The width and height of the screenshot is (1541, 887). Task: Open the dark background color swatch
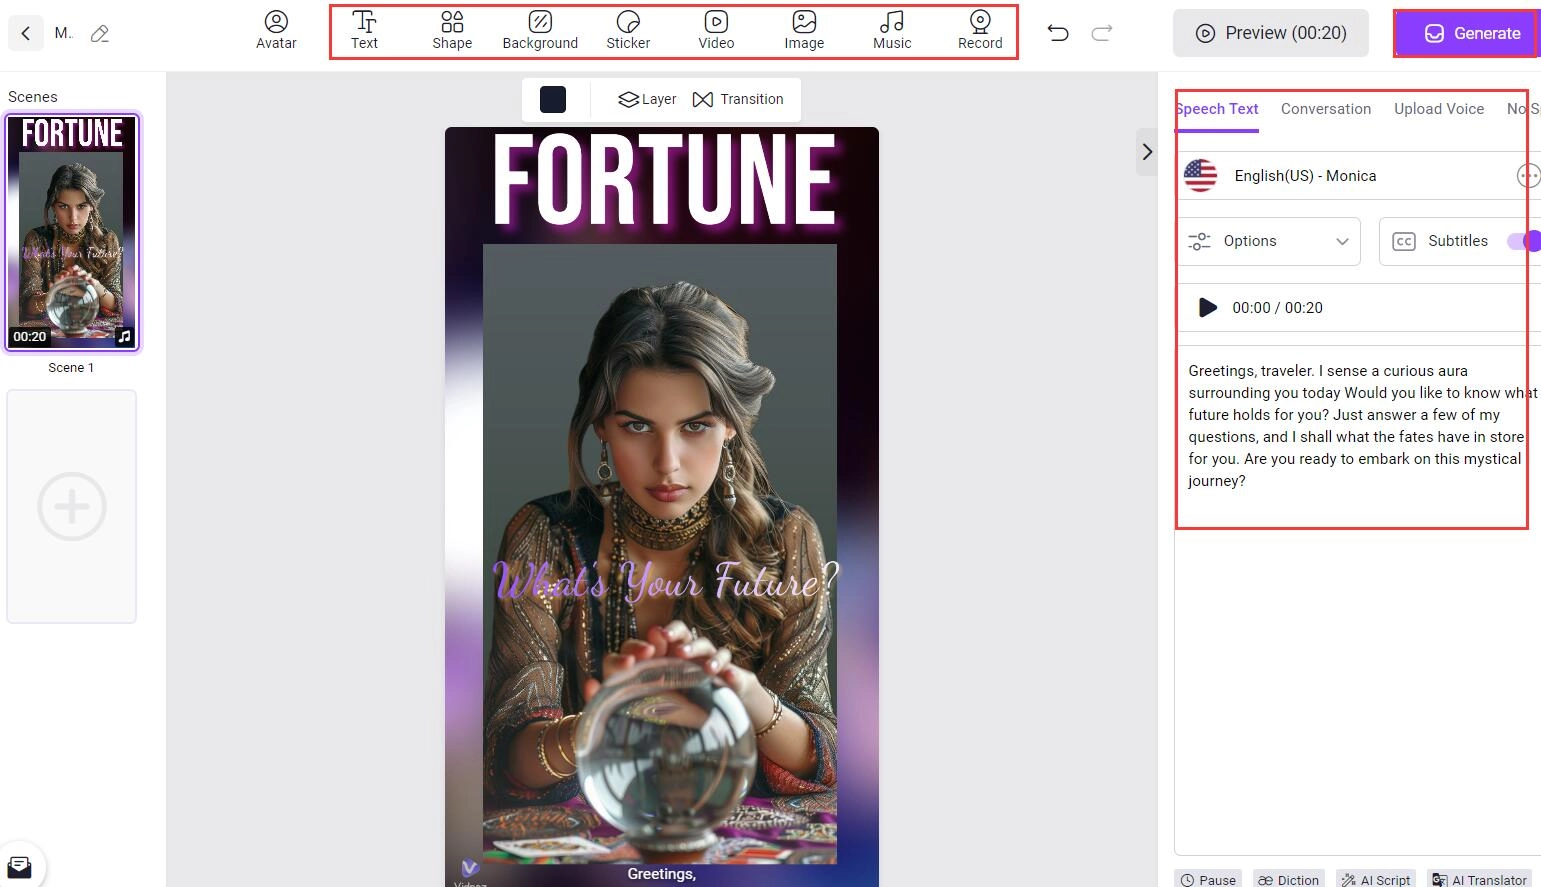553,99
